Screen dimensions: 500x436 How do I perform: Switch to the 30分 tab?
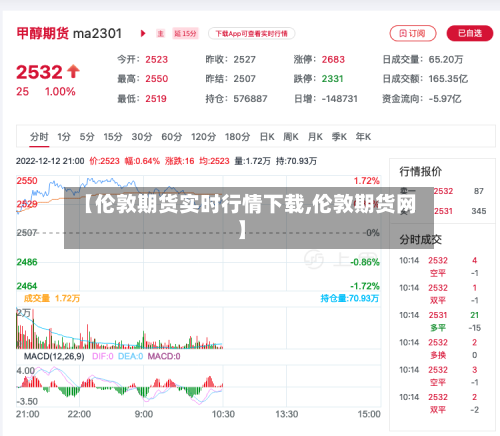[x=142, y=137]
